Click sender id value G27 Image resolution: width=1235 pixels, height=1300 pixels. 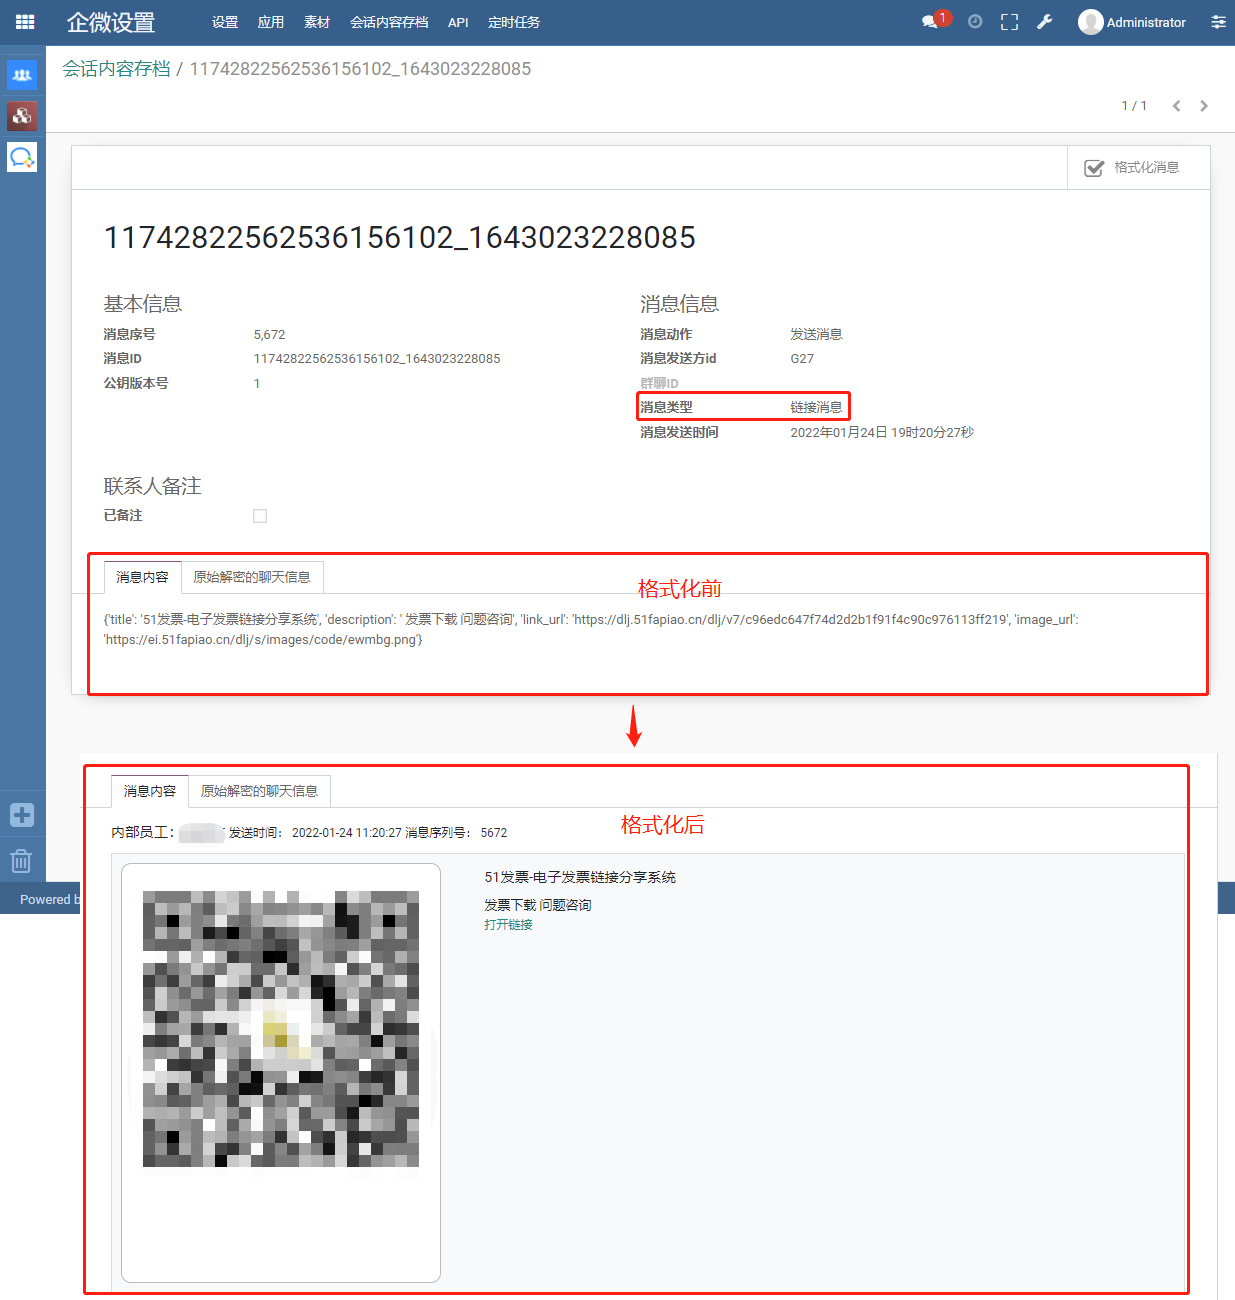(x=802, y=359)
